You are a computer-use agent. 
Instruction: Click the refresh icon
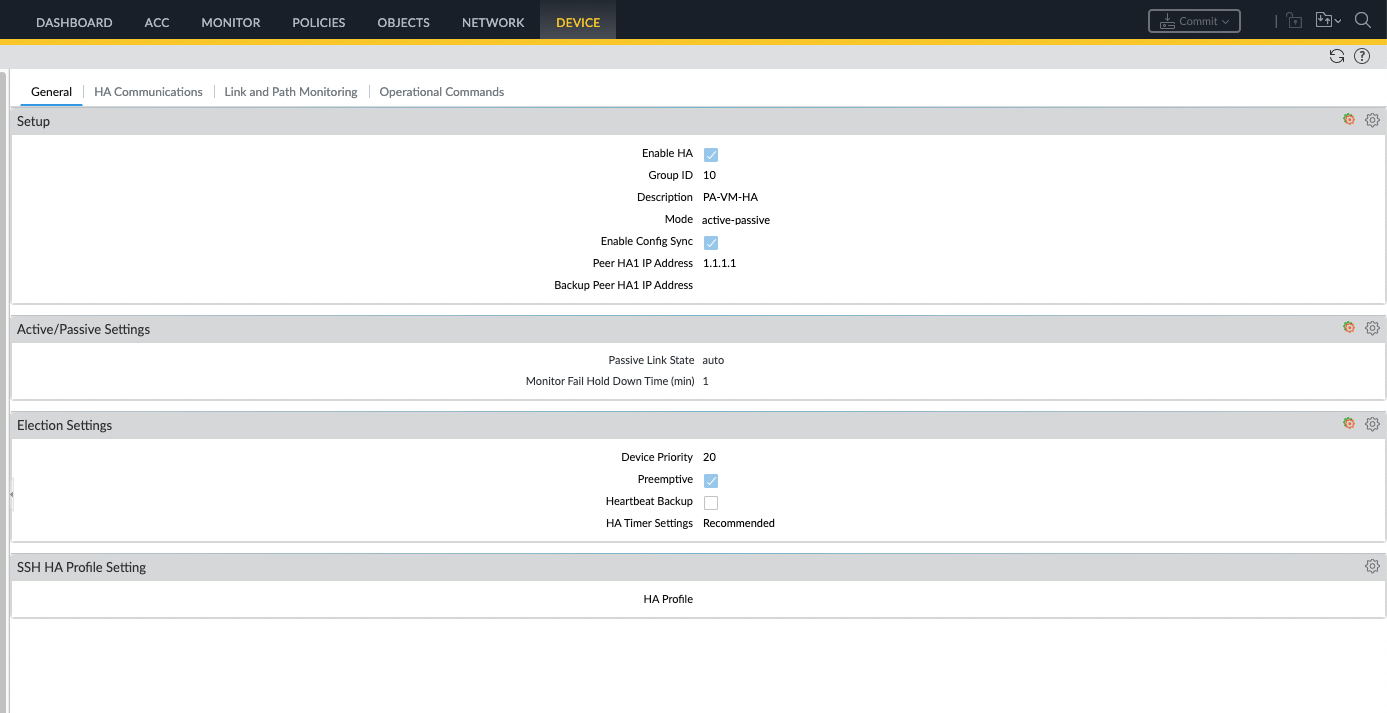pos(1337,56)
